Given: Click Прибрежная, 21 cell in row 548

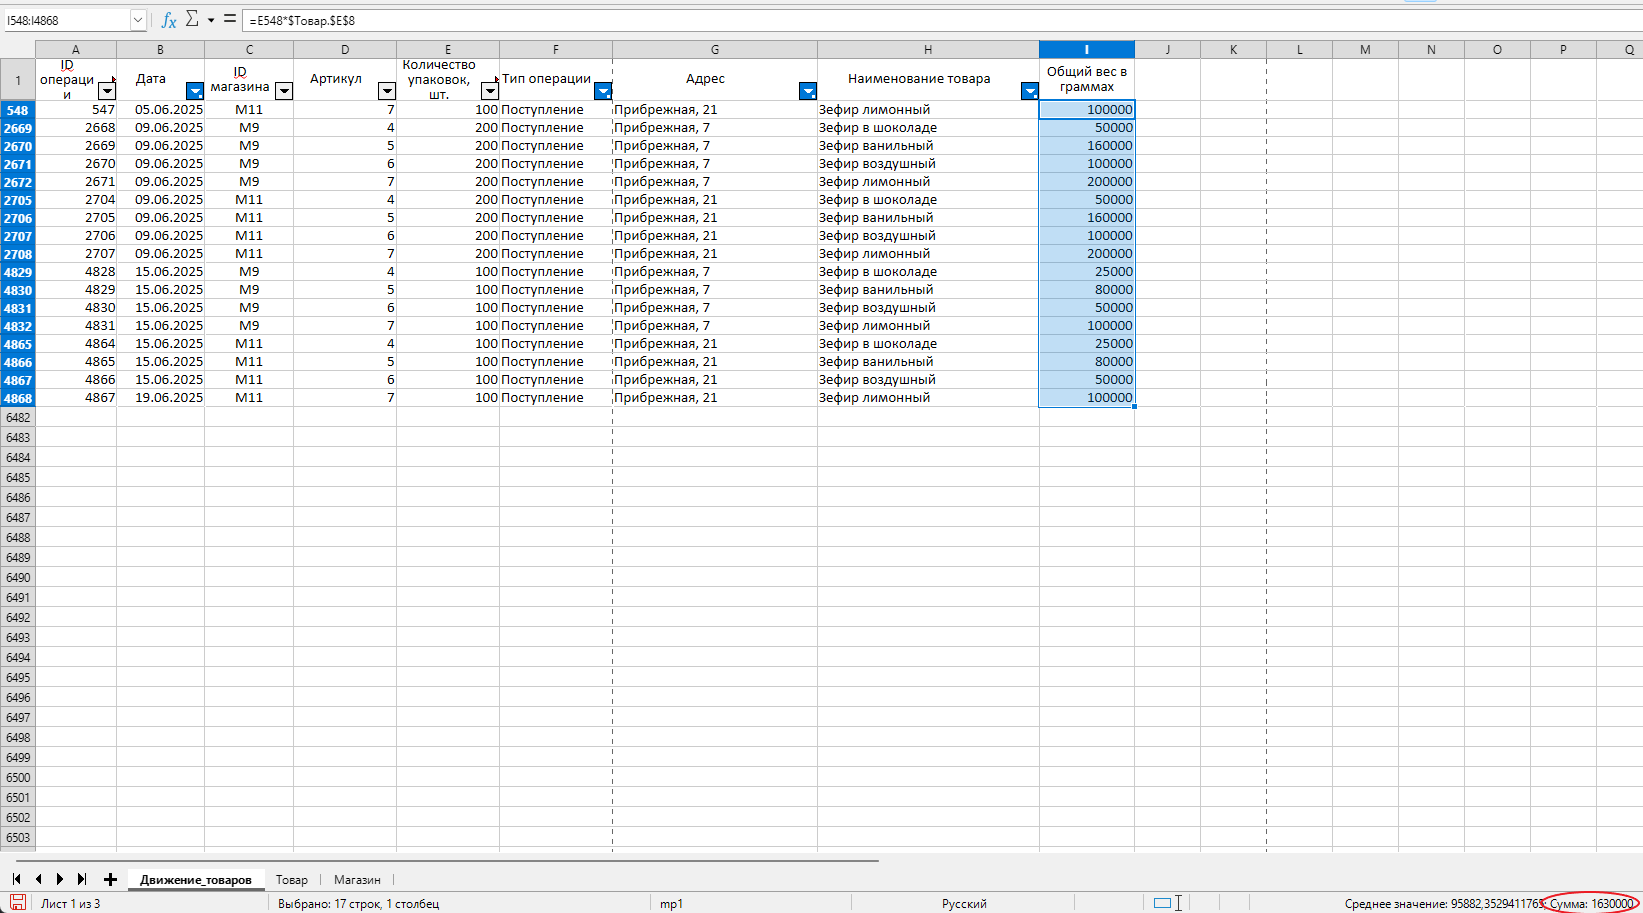Looking at the screenshot, I should [715, 110].
